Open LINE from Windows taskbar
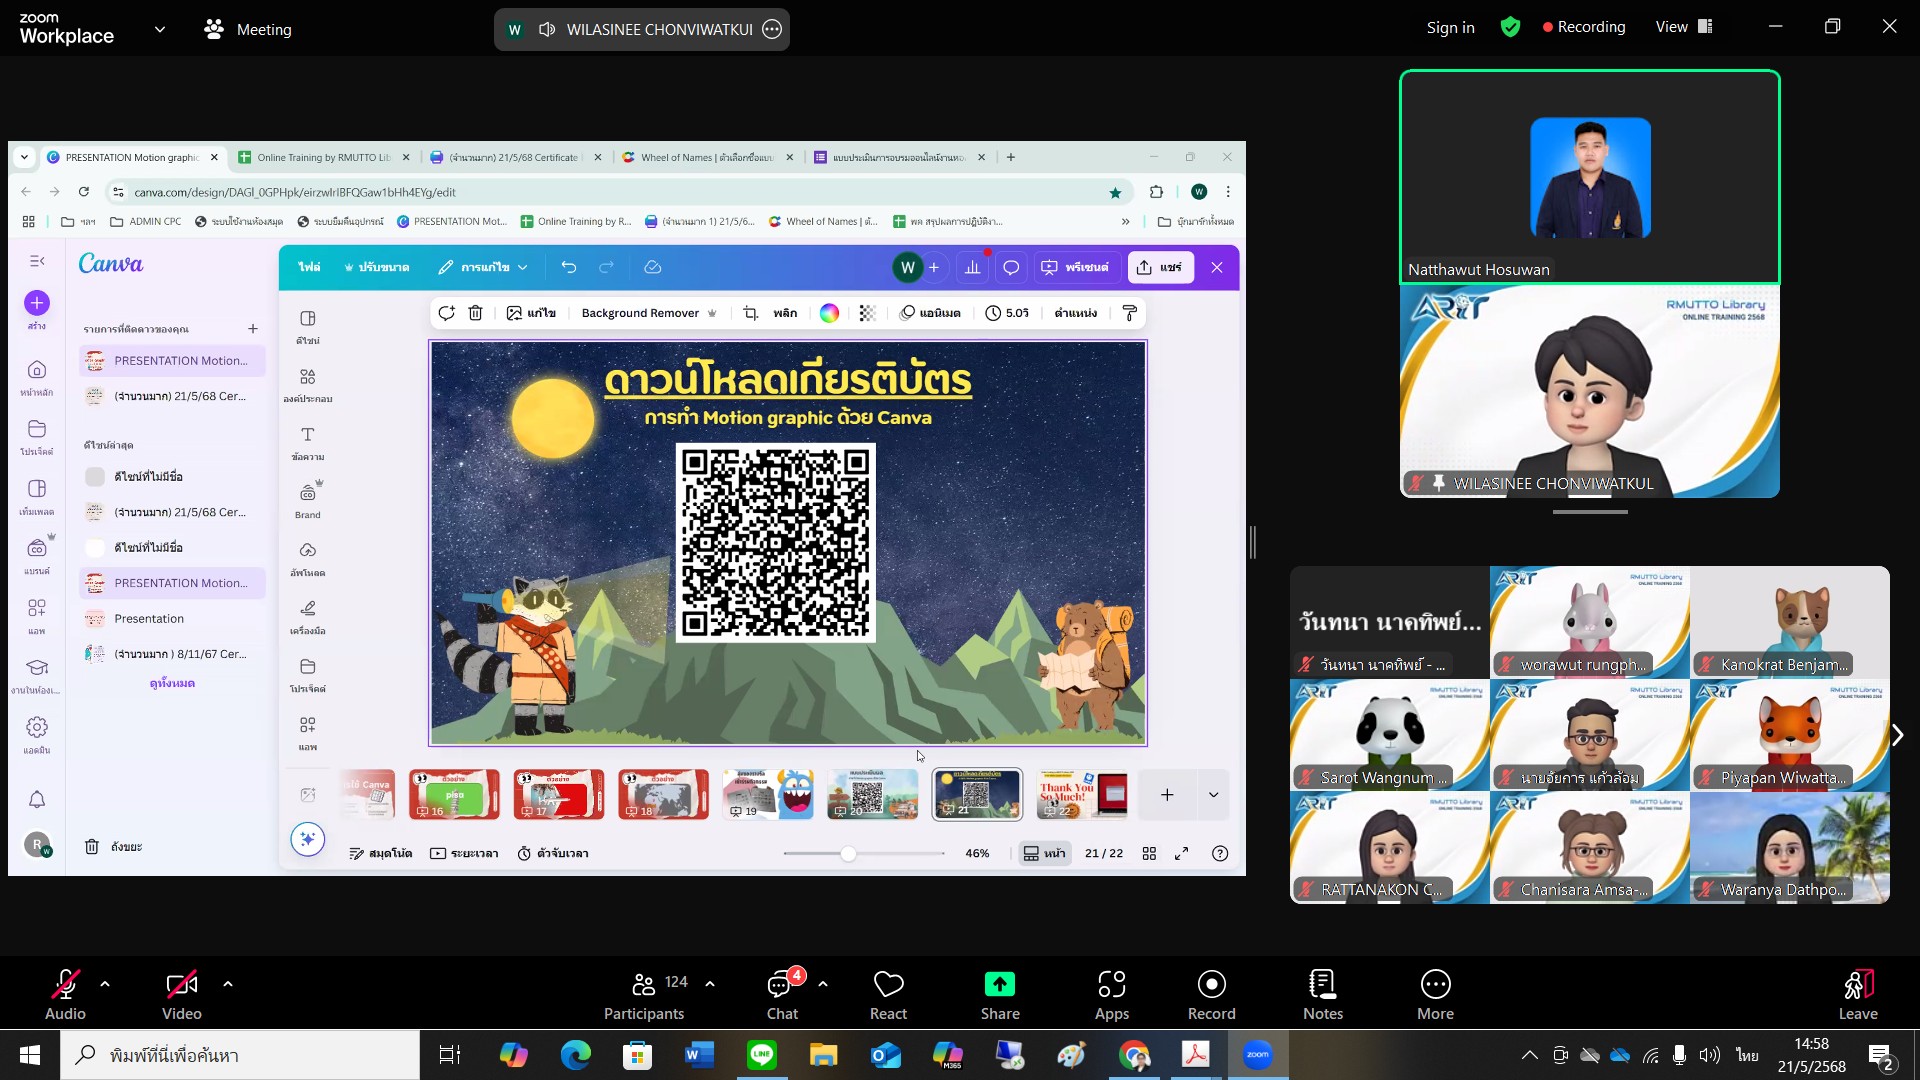This screenshot has width=1920, height=1080. click(762, 1055)
